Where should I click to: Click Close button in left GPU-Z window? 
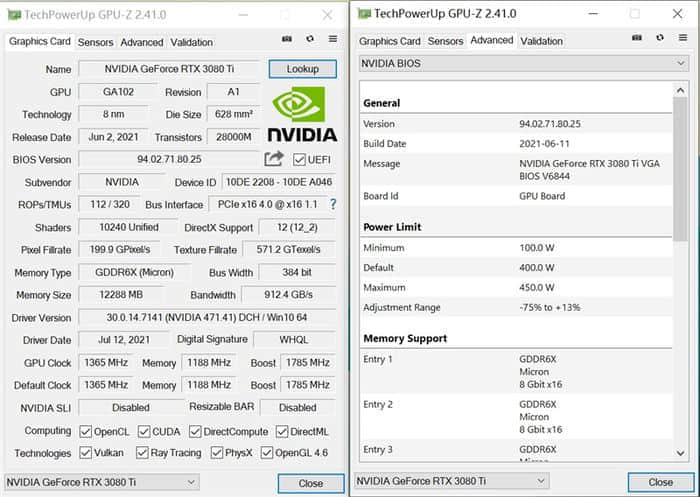(x=311, y=484)
